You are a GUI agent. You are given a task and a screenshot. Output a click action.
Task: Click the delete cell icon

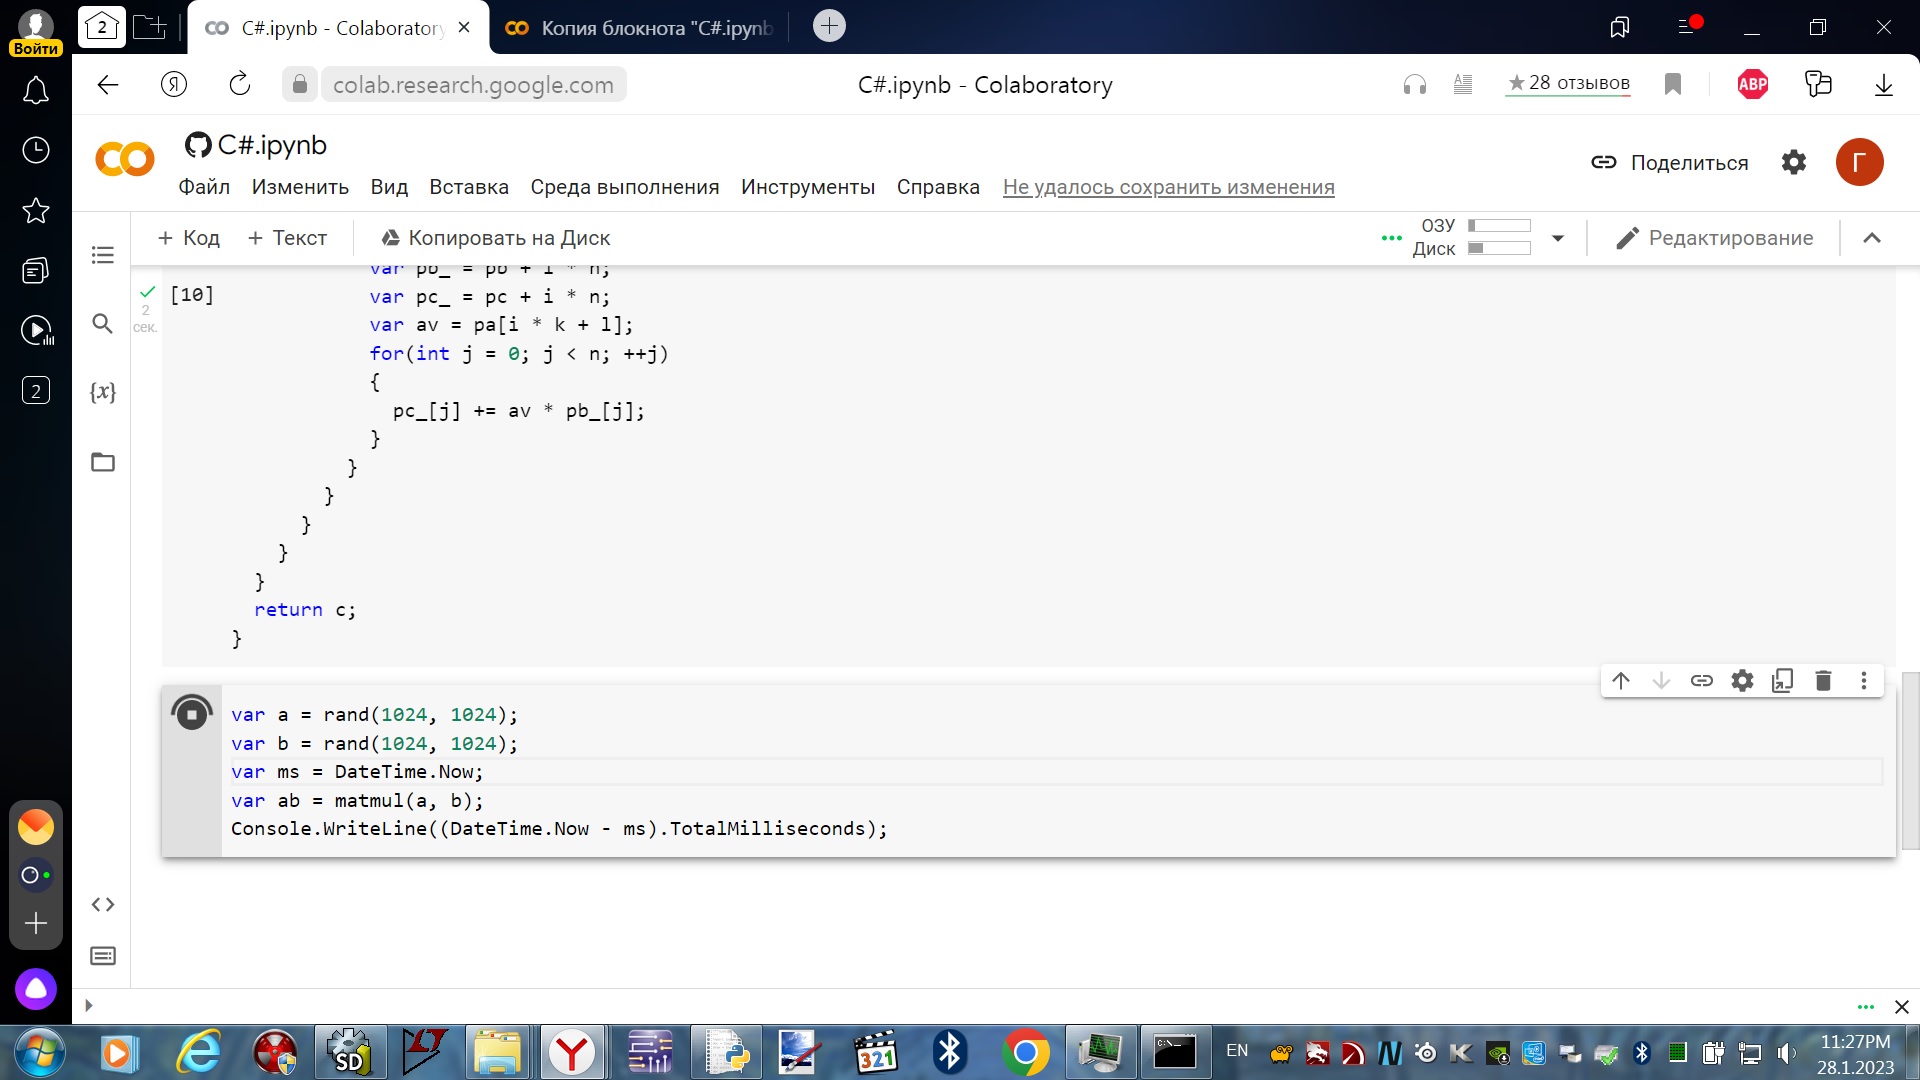(1824, 680)
